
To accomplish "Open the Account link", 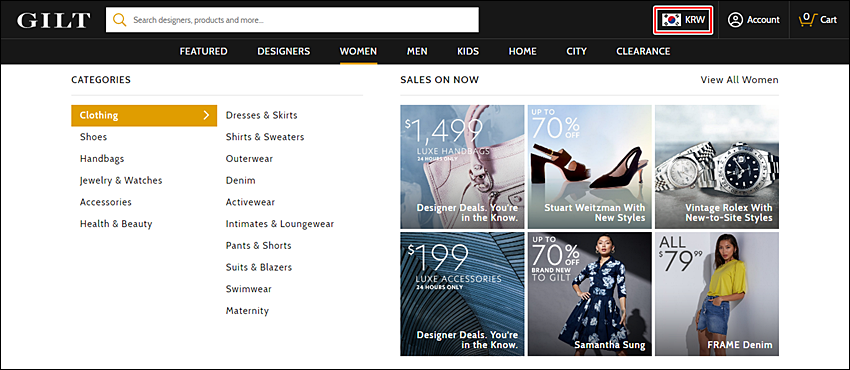I will click(754, 20).
